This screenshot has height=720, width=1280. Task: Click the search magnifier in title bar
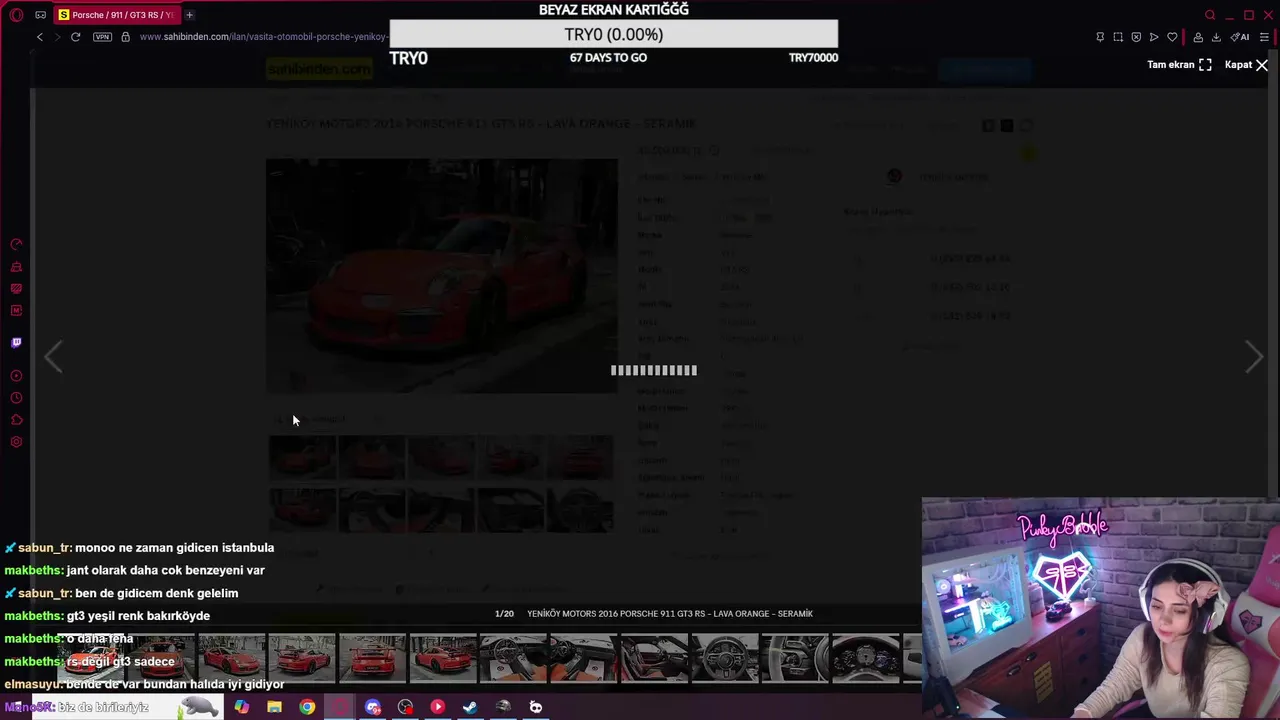[1210, 15]
